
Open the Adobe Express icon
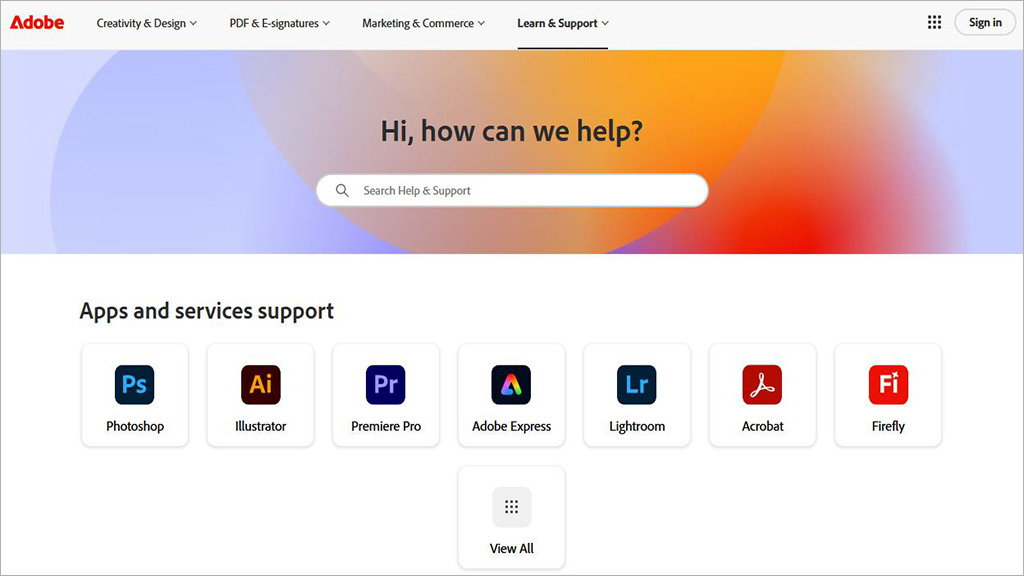point(511,385)
